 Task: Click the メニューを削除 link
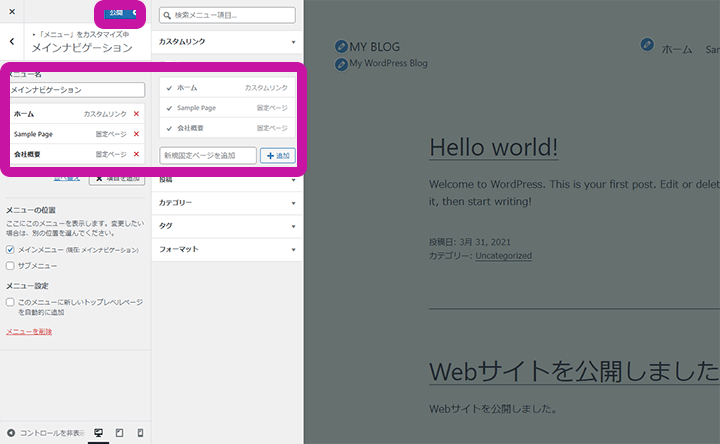(x=29, y=331)
